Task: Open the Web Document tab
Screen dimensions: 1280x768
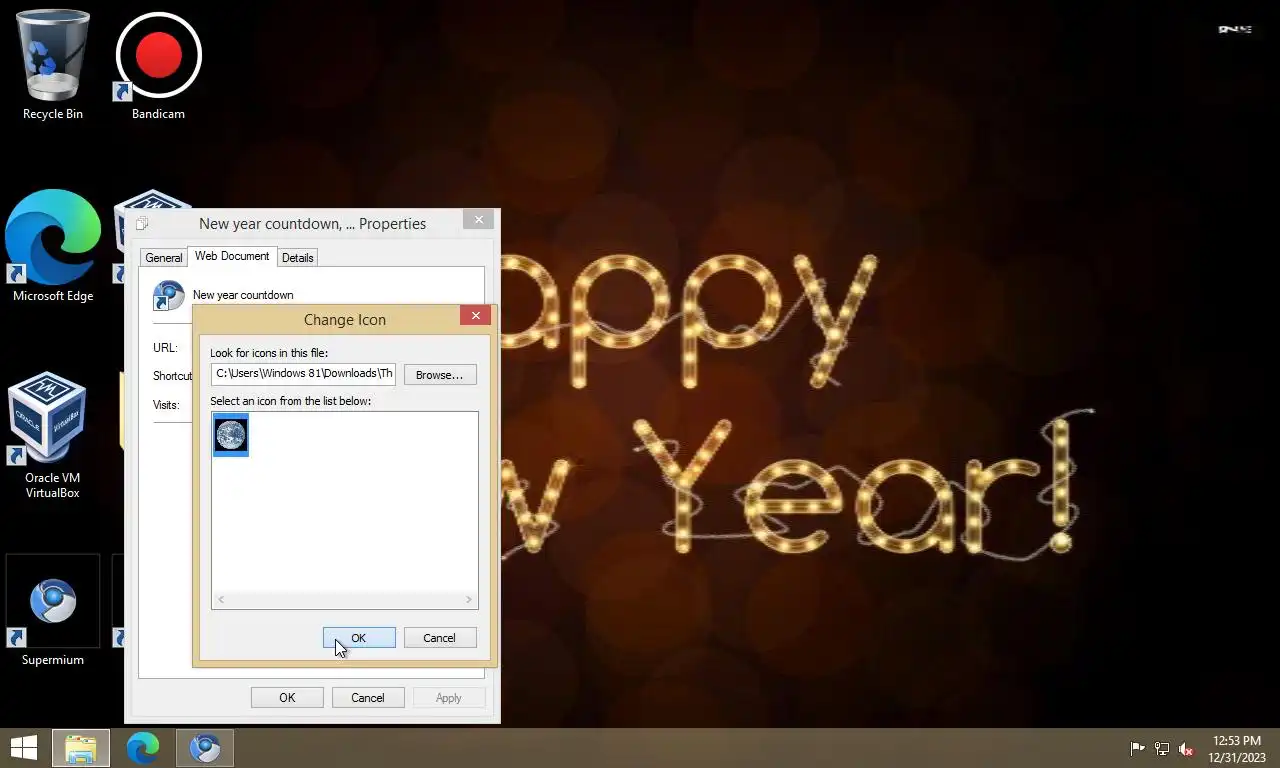Action: (x=232, y=256)
